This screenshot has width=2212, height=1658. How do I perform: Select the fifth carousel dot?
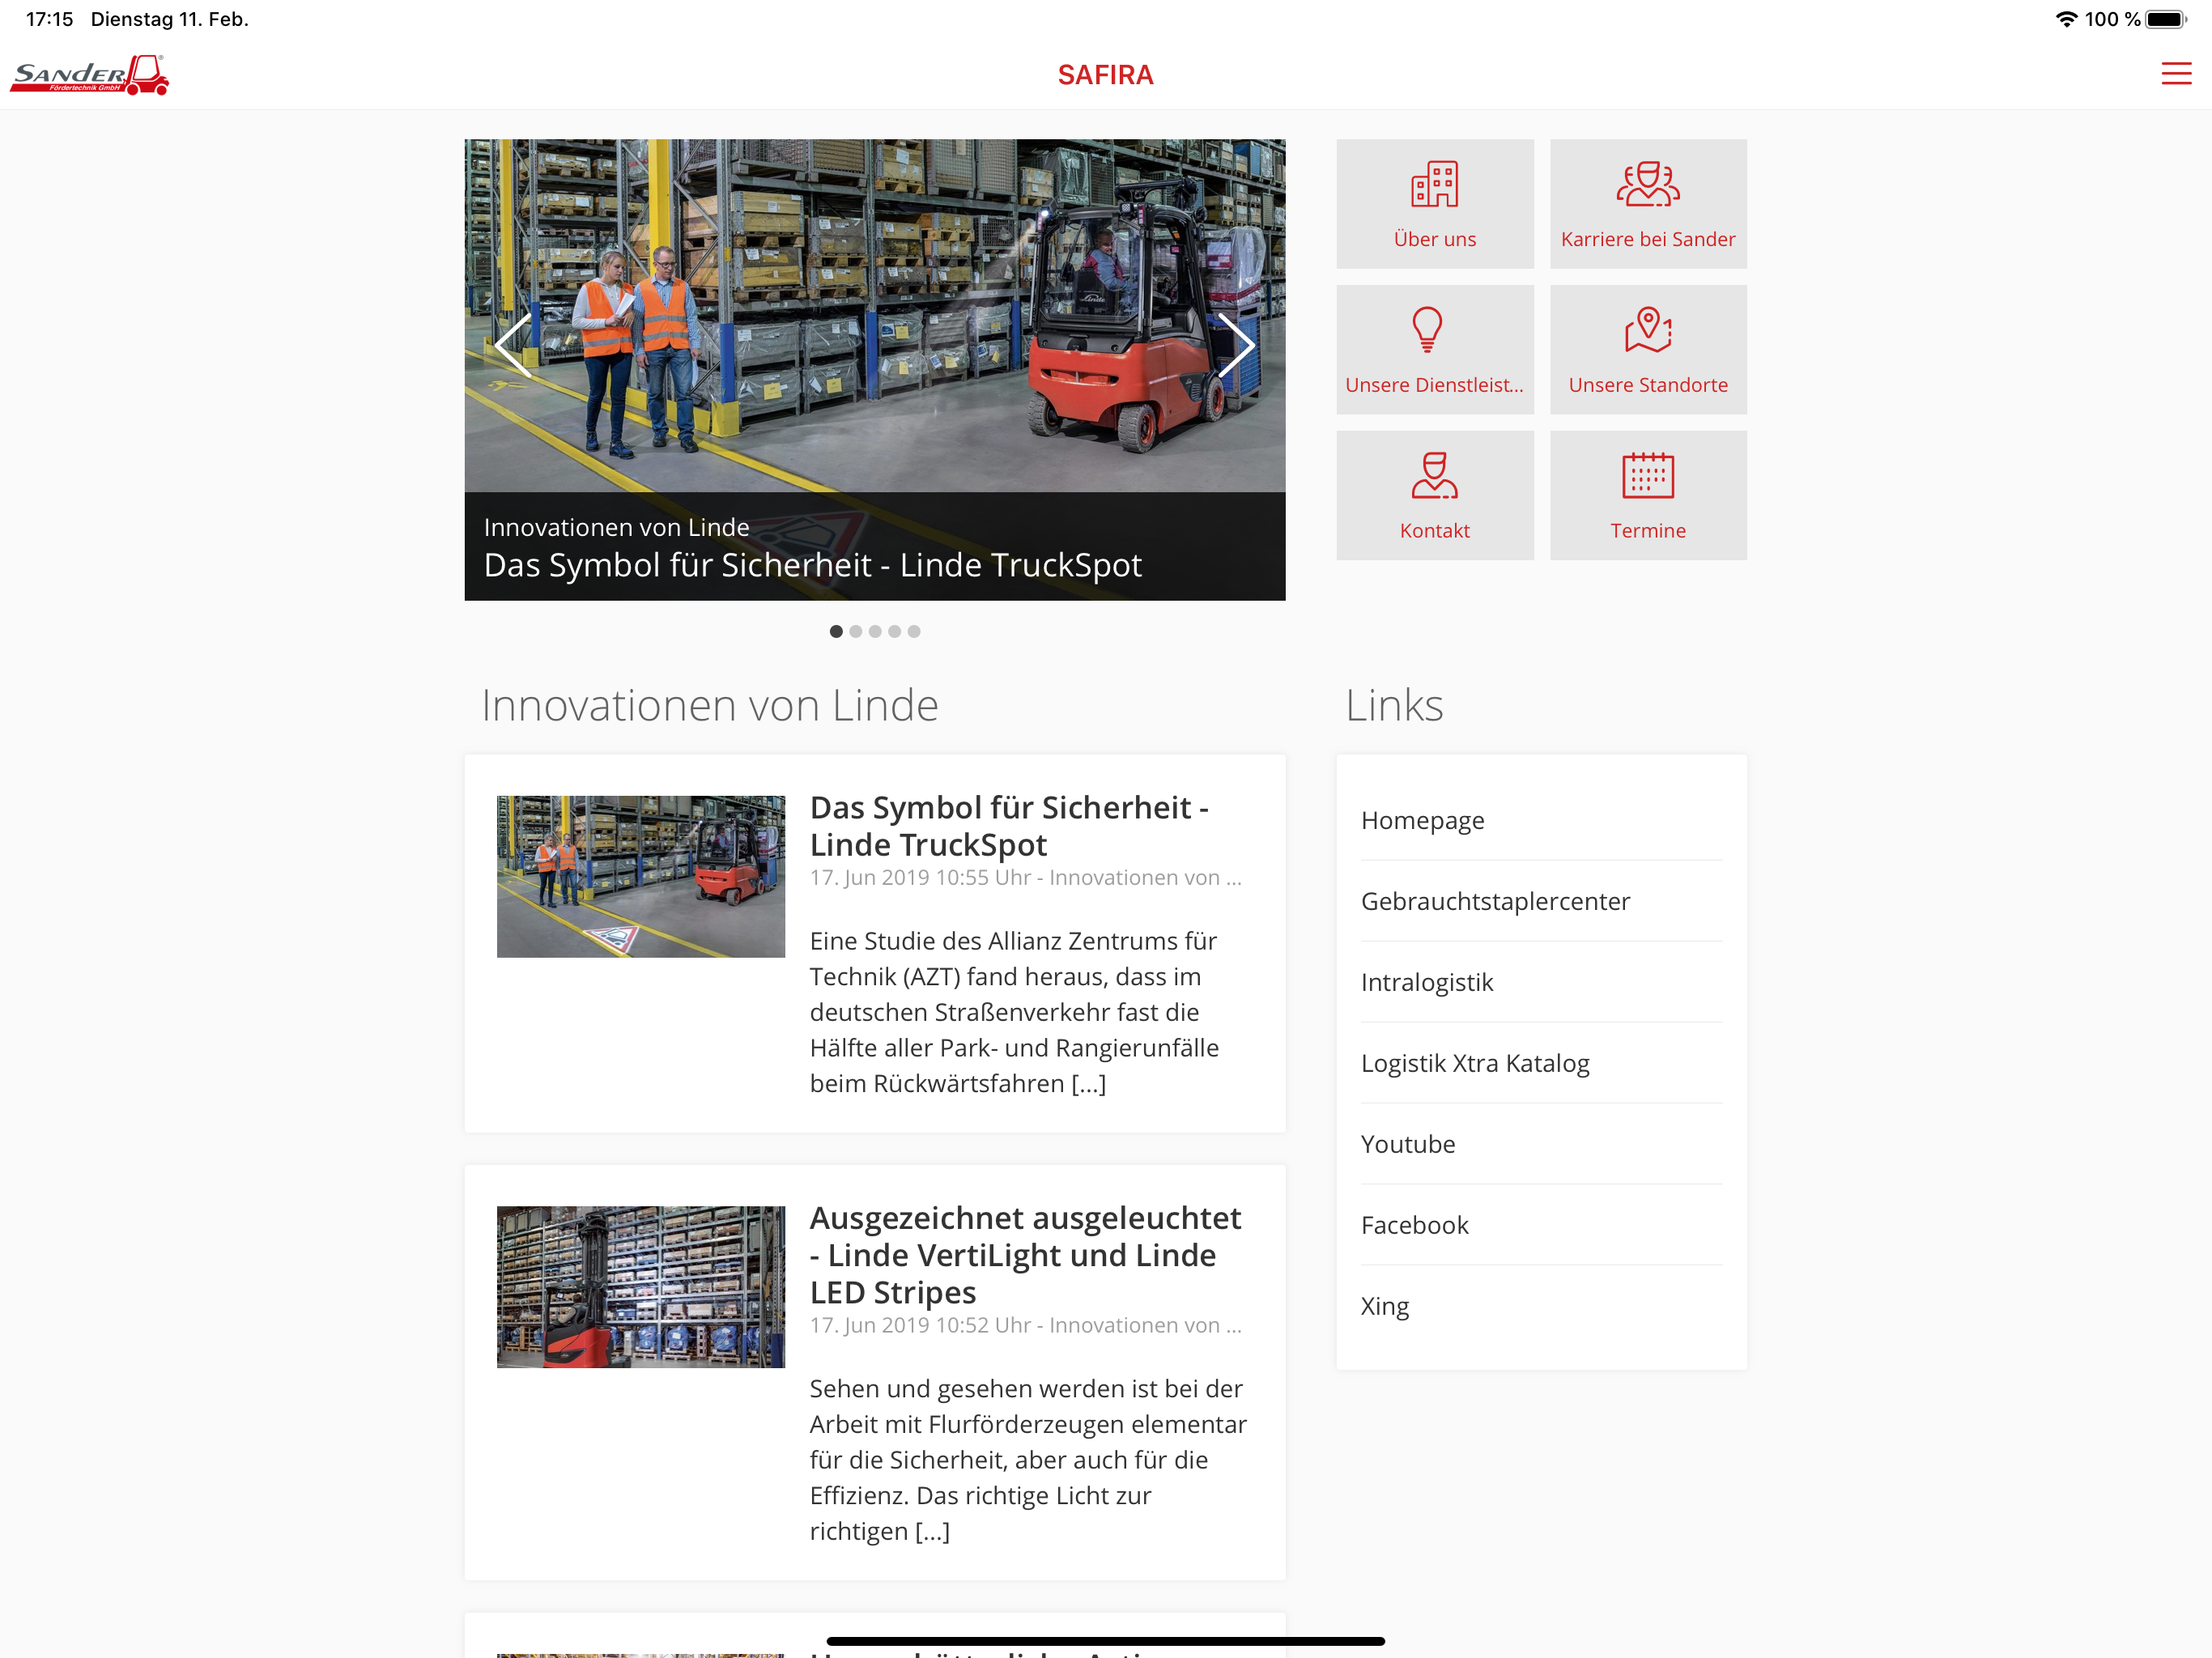click(x=914, y=631)
